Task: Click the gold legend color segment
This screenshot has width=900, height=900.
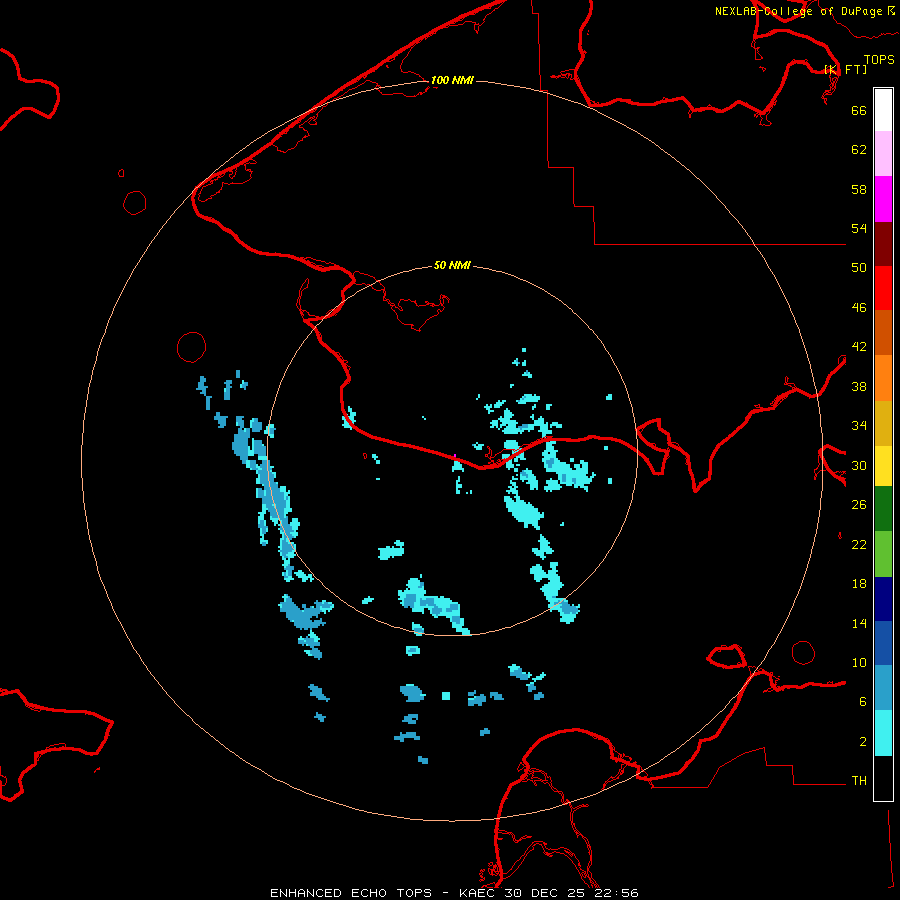Action: [883, 423]
